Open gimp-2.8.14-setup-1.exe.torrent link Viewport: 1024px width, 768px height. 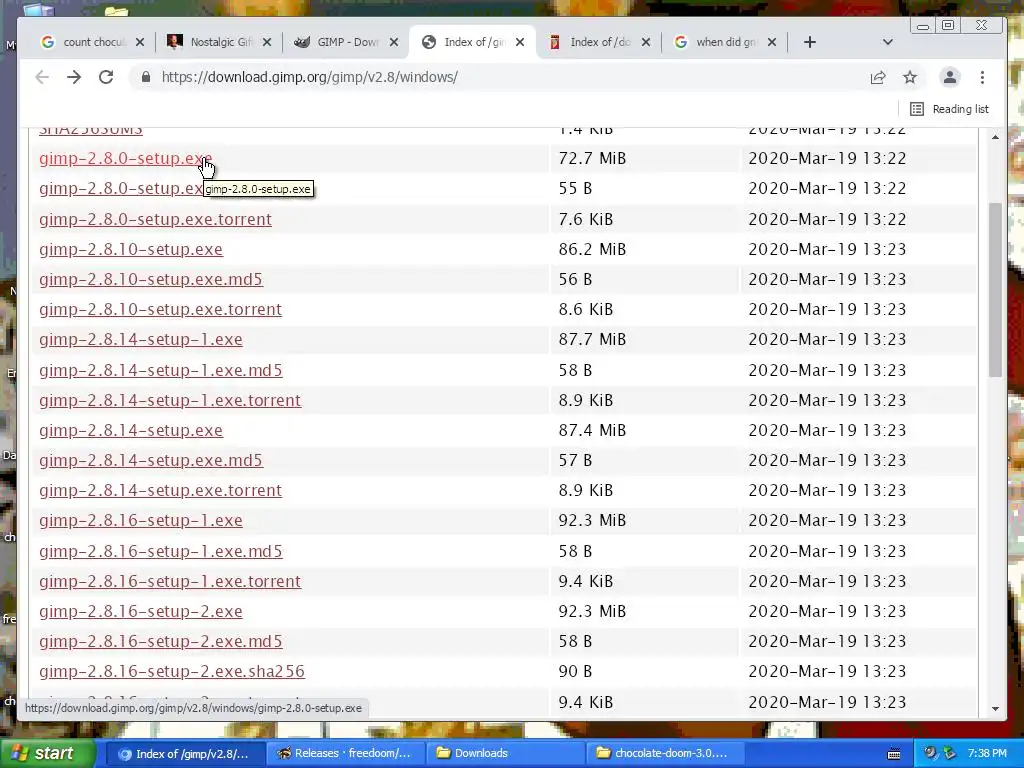[x=170, y=400]
